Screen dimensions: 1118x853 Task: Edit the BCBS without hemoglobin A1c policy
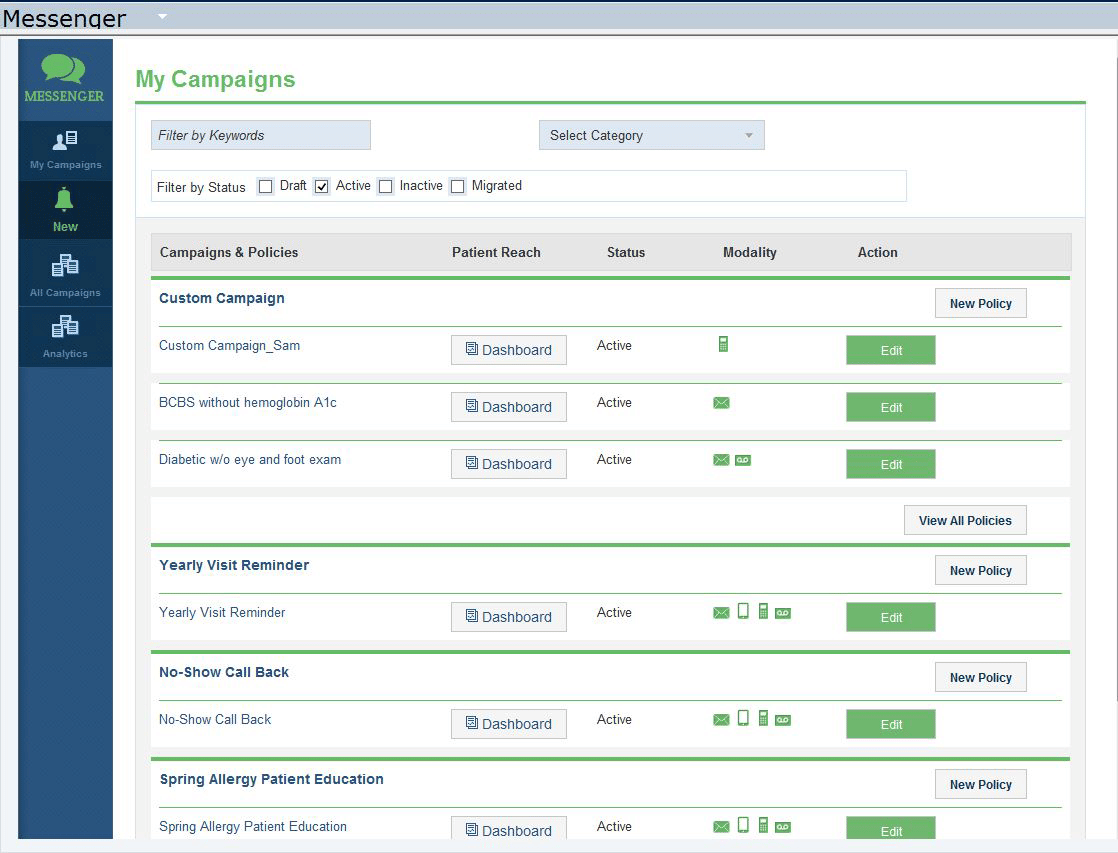pos(891,407)
